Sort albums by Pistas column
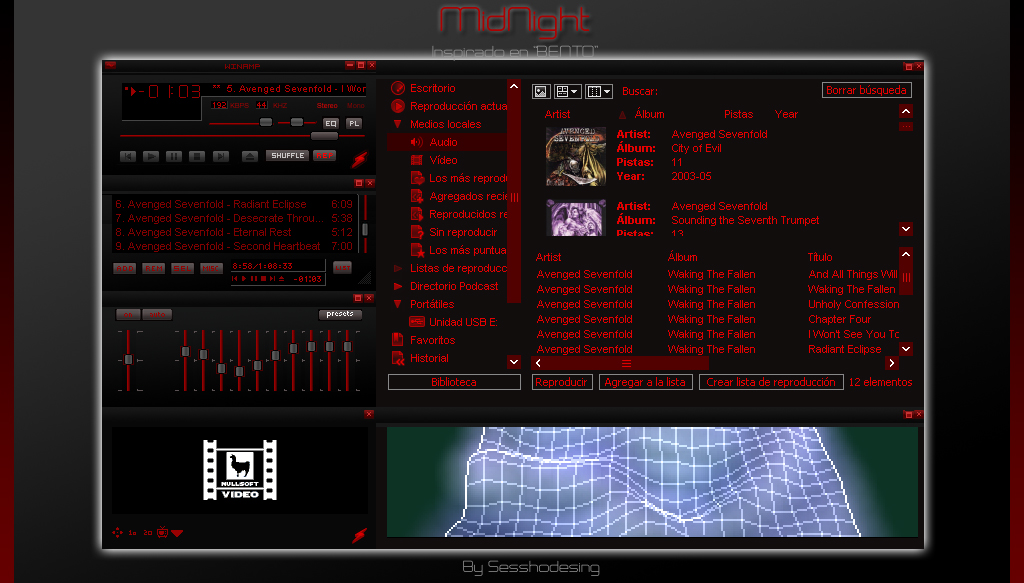Viewport: 1024px width, 583px height. (x=738, y=114)
